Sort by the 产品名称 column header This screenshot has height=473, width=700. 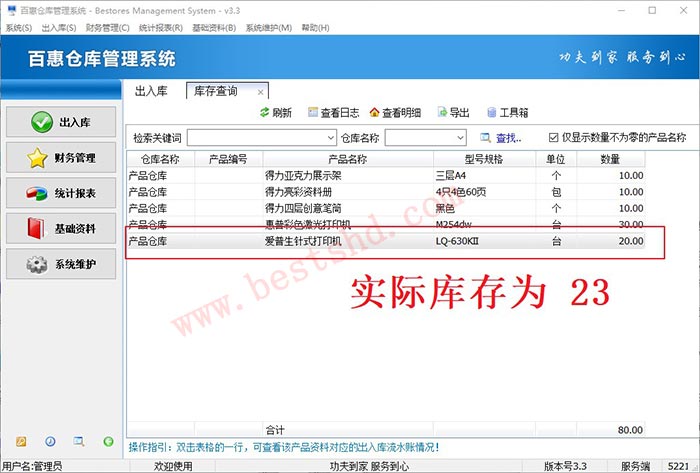pos(348,159)
